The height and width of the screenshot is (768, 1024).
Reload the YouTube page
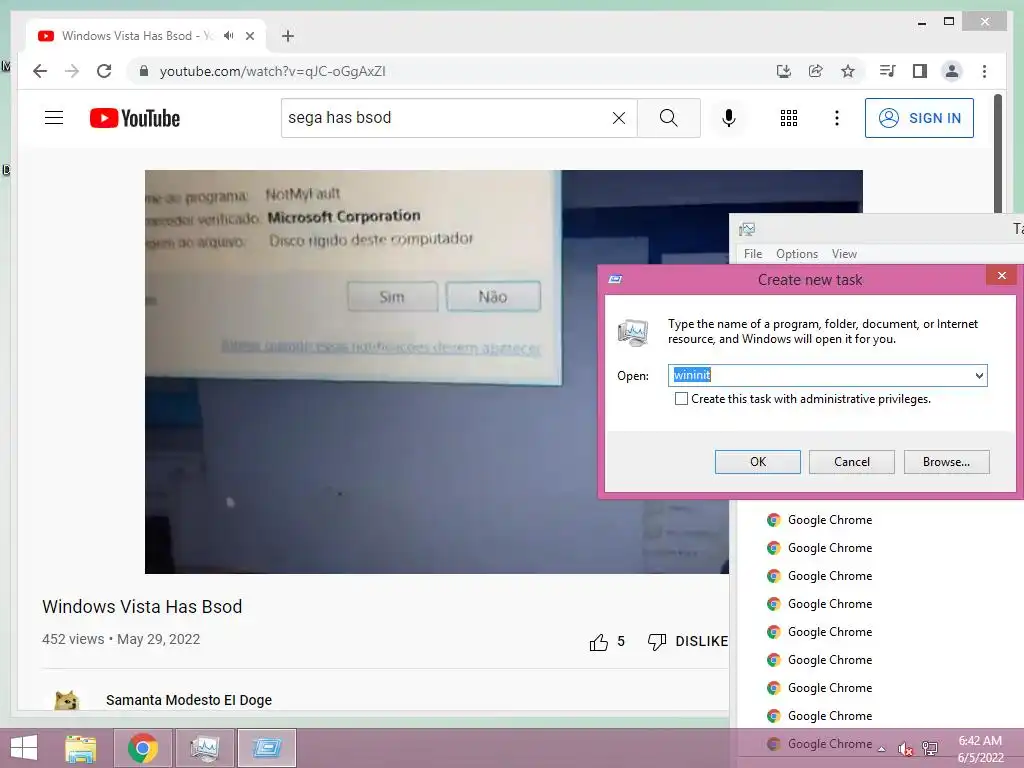[104, 71]
